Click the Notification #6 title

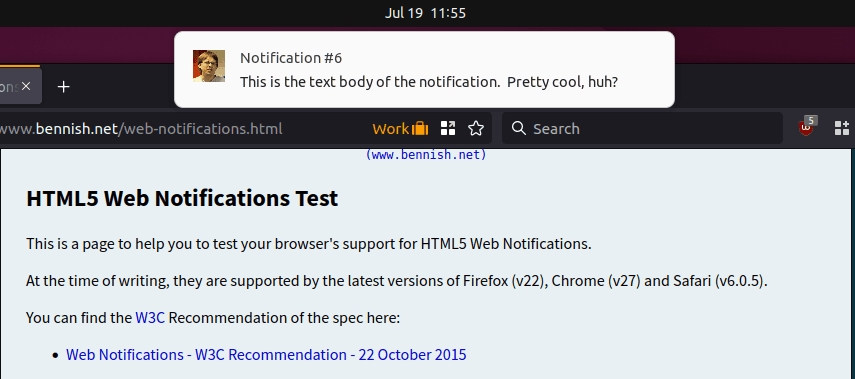pyautogui.click(x=291, y=58)
